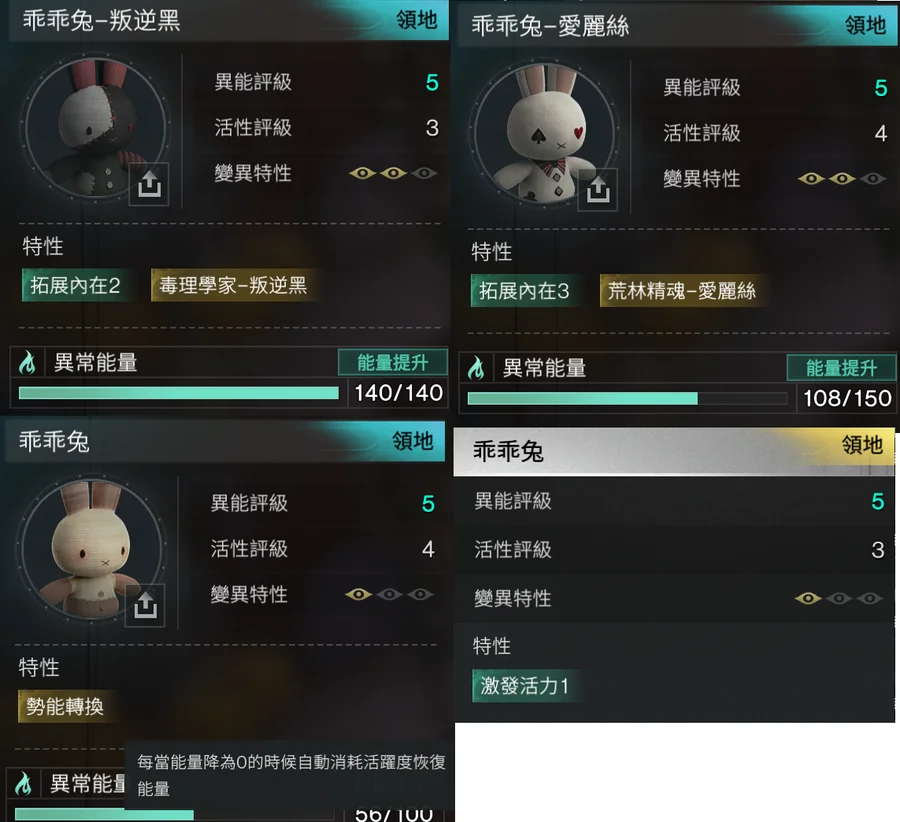Click flame icon beside 異常能量 in 愛麗絲 card
This screenshot has width=900, height=822.
coord(476,368)
